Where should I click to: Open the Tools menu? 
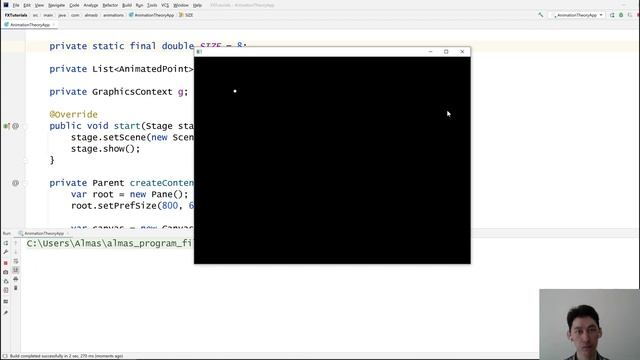coord(152,5)
